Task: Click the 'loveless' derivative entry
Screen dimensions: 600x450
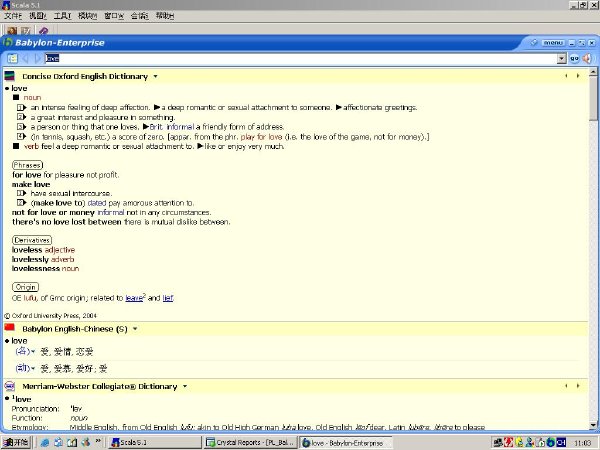Action: tap(27, 250)
